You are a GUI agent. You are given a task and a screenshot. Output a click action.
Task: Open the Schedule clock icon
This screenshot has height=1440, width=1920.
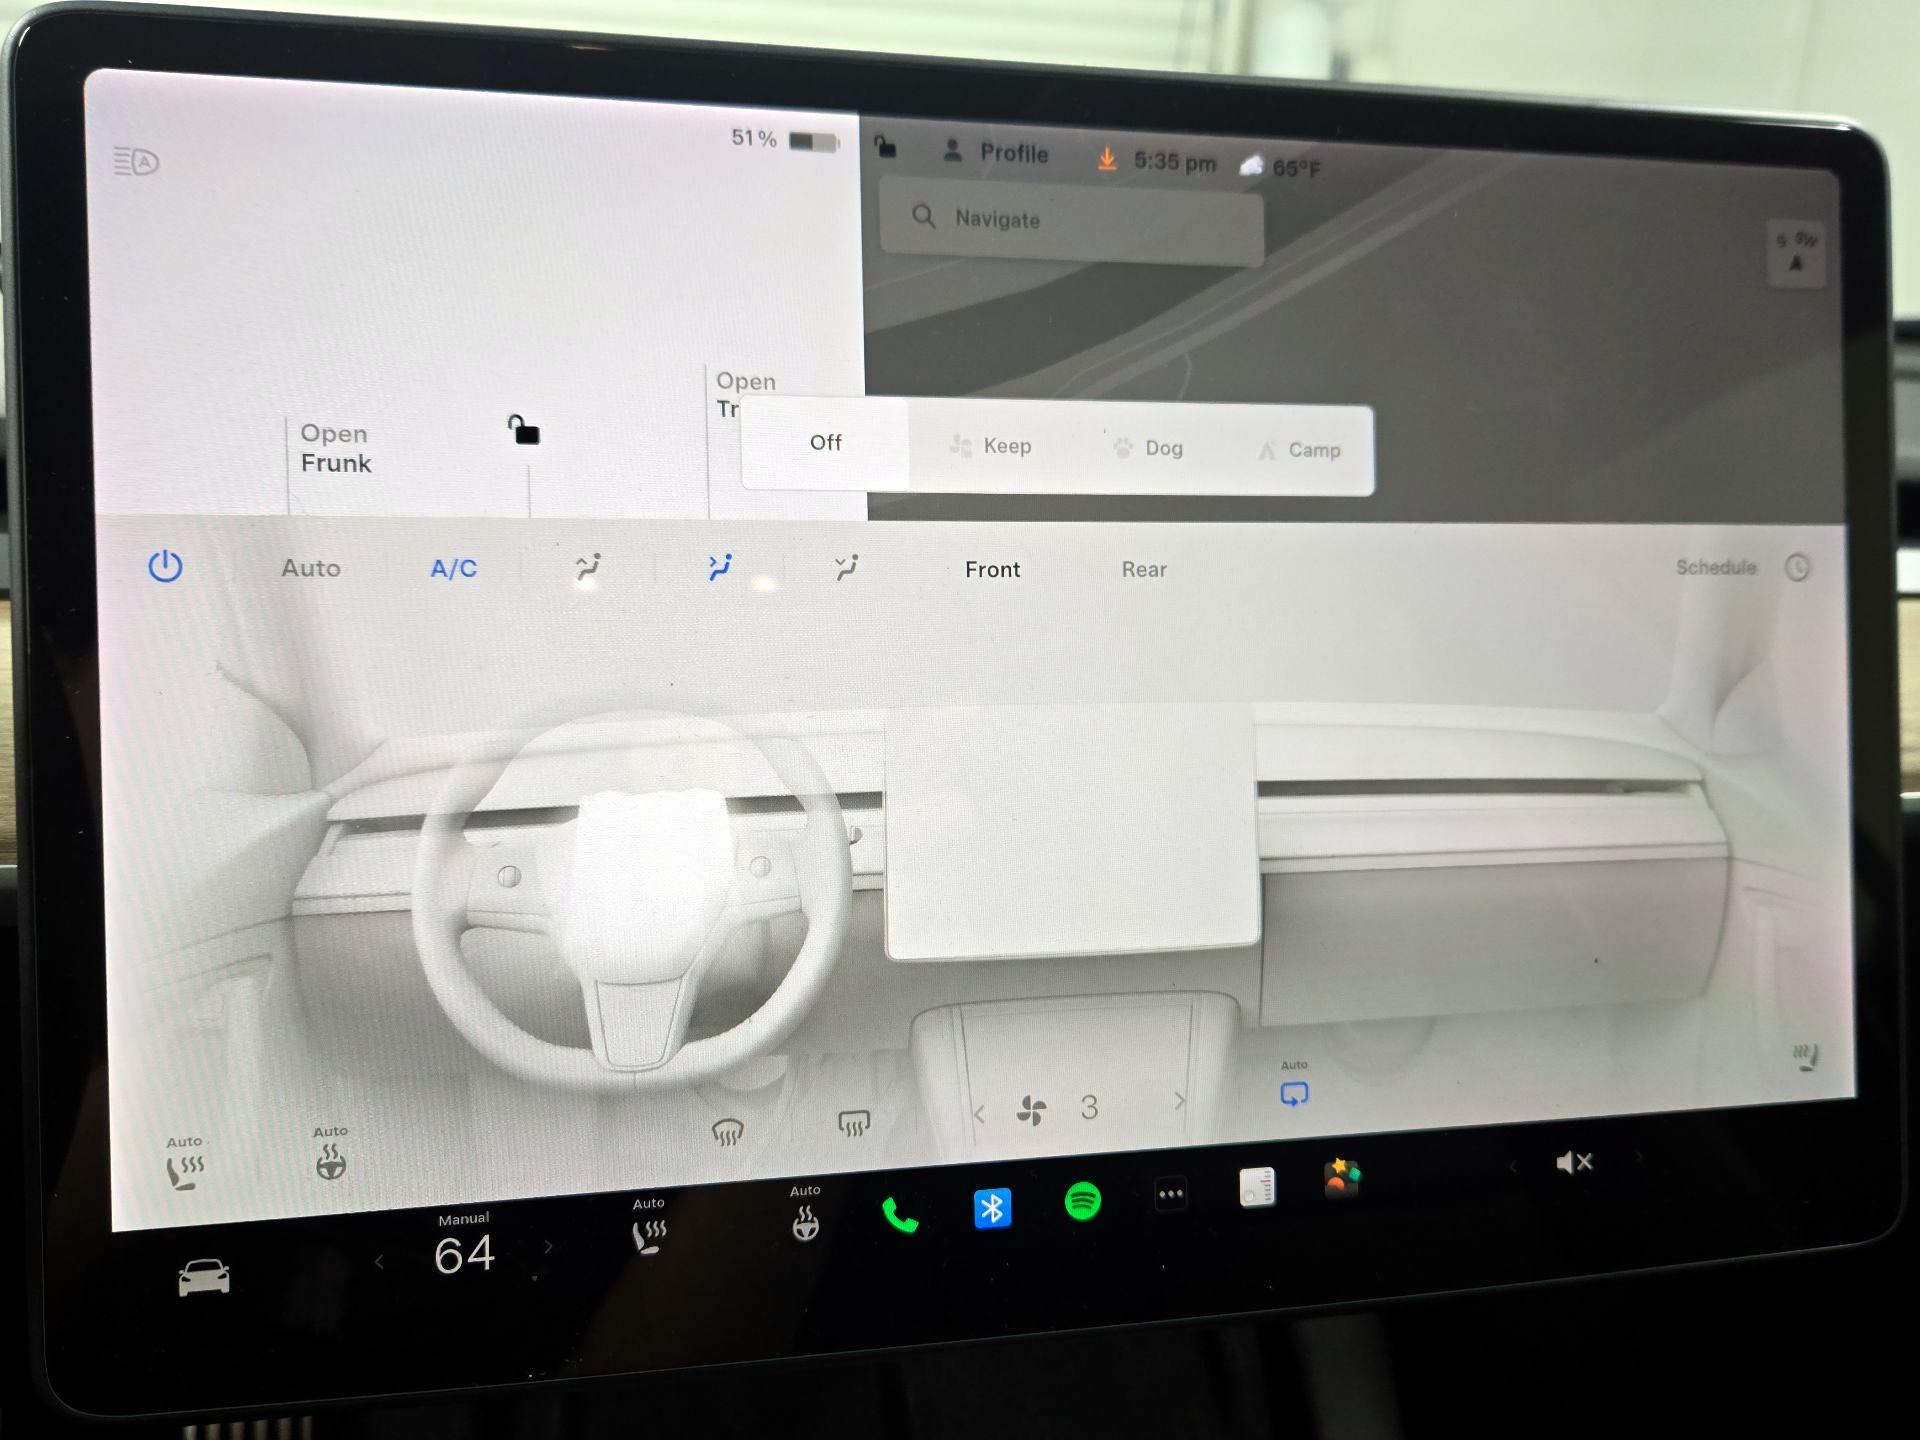pos(1798,567)
